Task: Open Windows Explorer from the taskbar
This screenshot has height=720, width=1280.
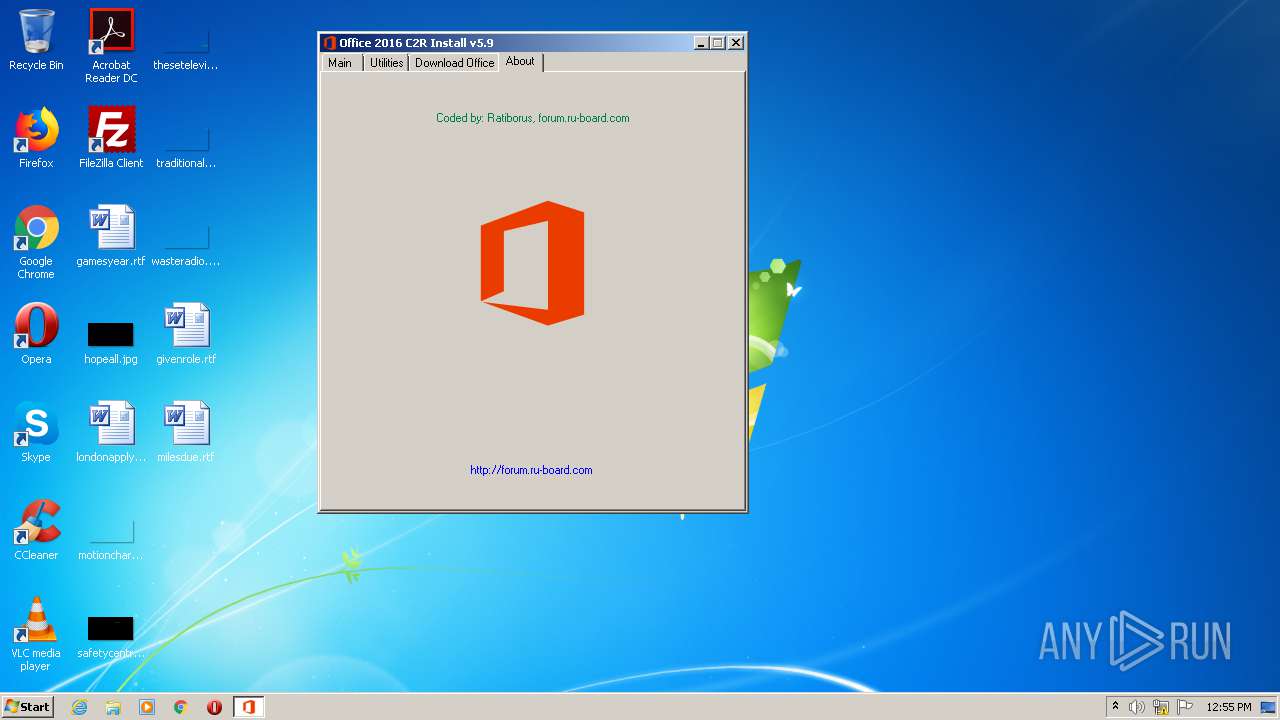Action: (113, 707)
